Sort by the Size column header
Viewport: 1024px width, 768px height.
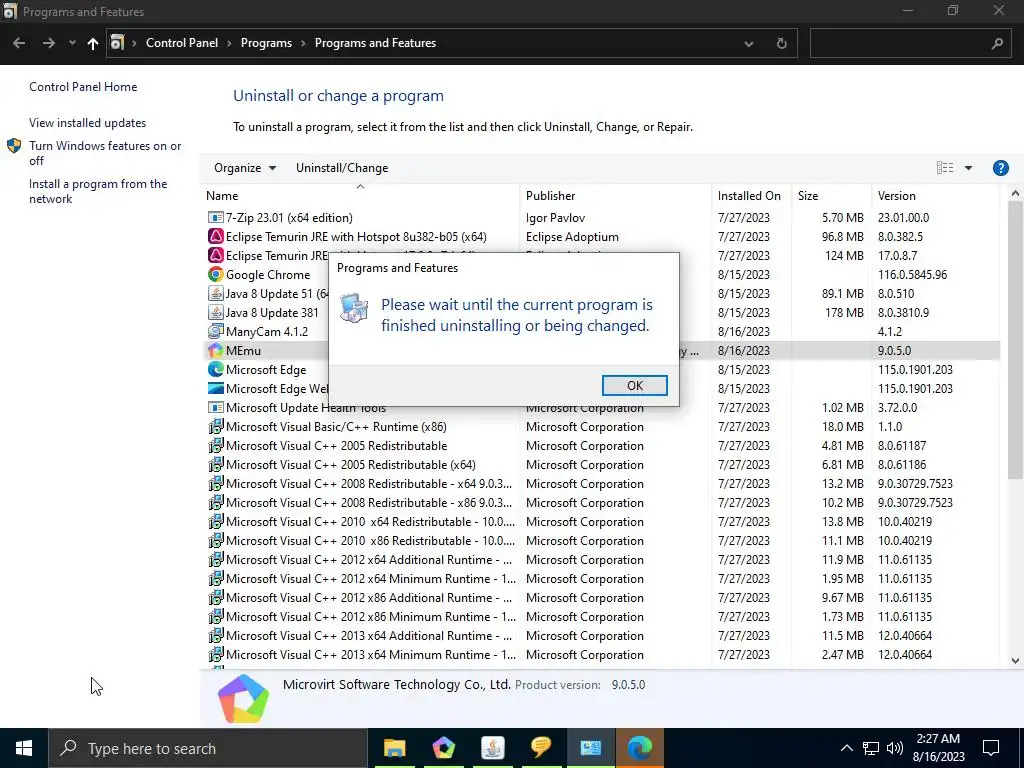831,195
